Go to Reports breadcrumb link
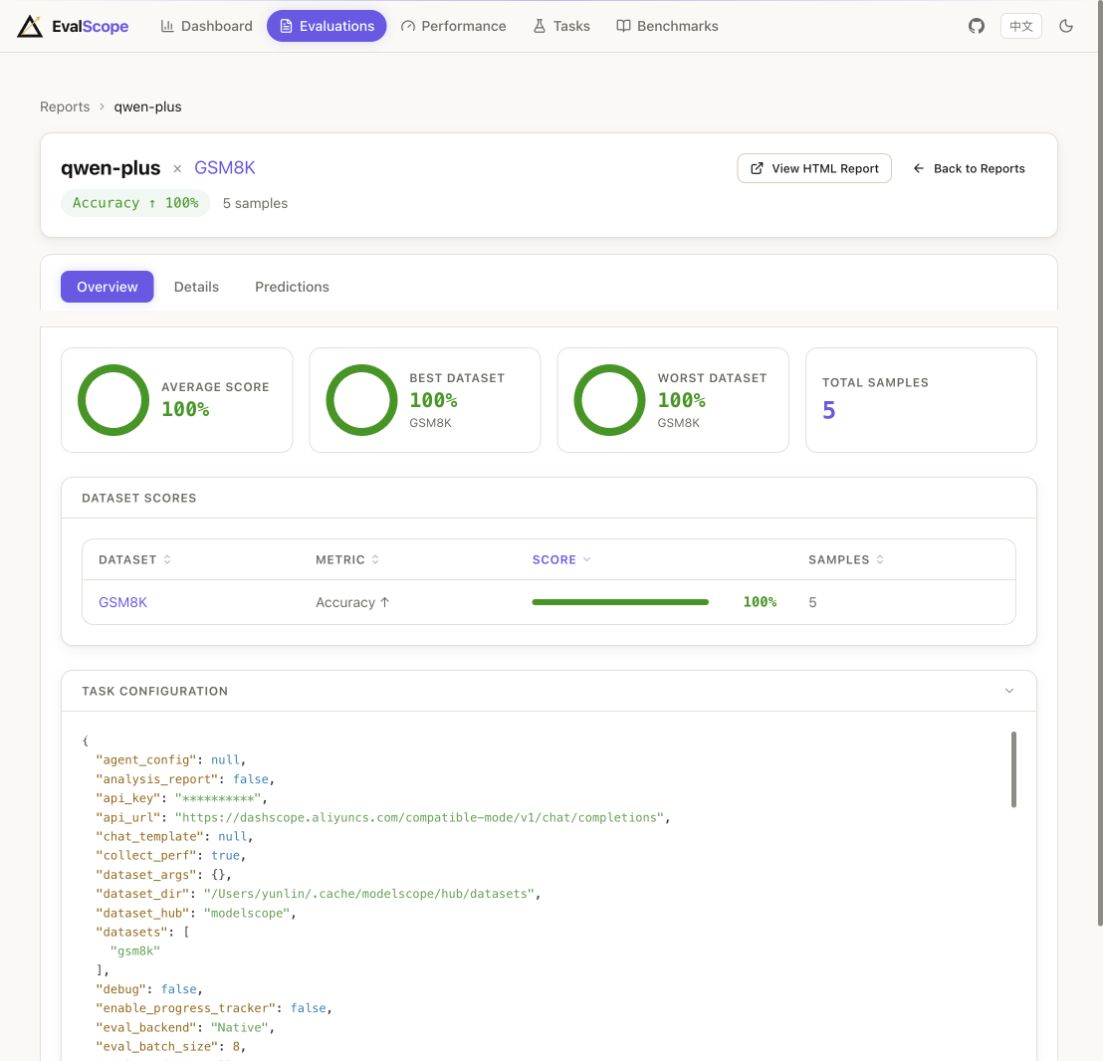Screen dimensions: 1103x1061 point(65,107)
